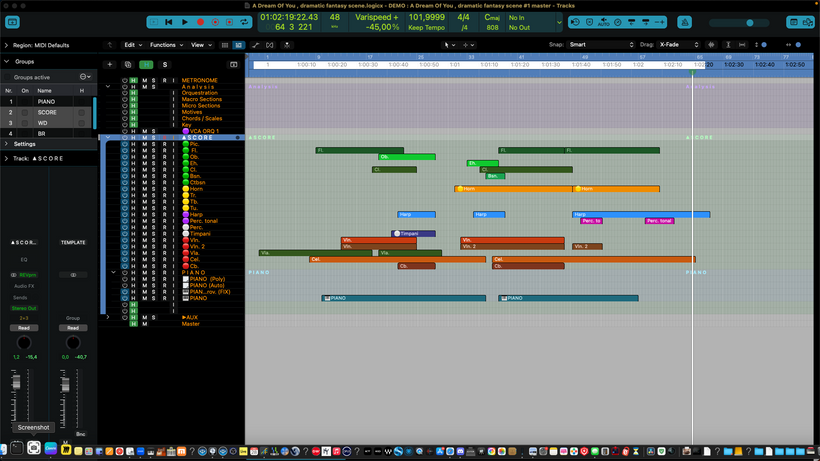Click the Duplicate Track button
The height and width of the screenshot is (461, 820).
pos(128,64)
